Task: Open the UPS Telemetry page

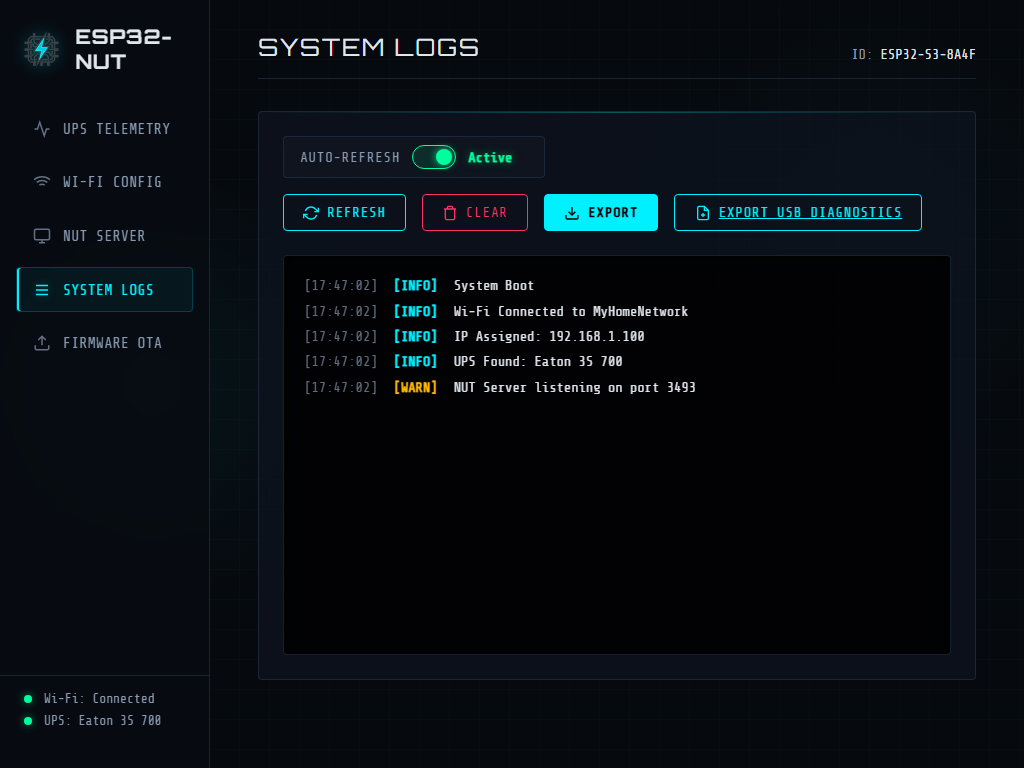Action: click(104, 129)
